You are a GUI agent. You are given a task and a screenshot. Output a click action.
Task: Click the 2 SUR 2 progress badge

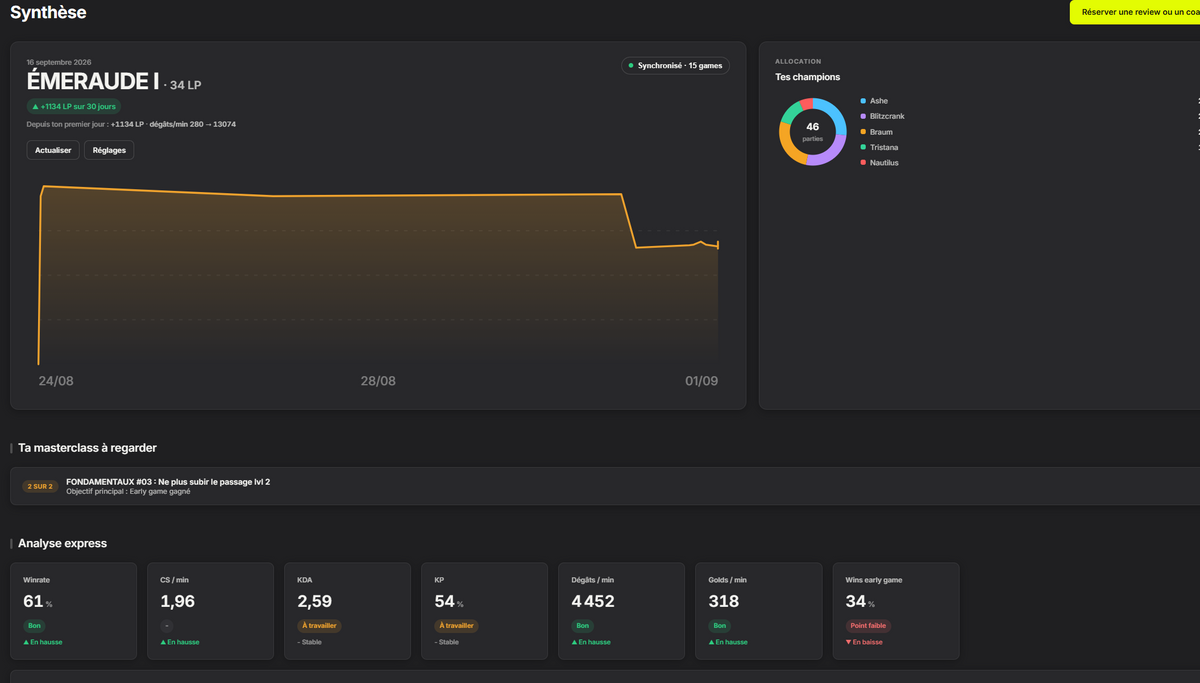click(40, 487)
